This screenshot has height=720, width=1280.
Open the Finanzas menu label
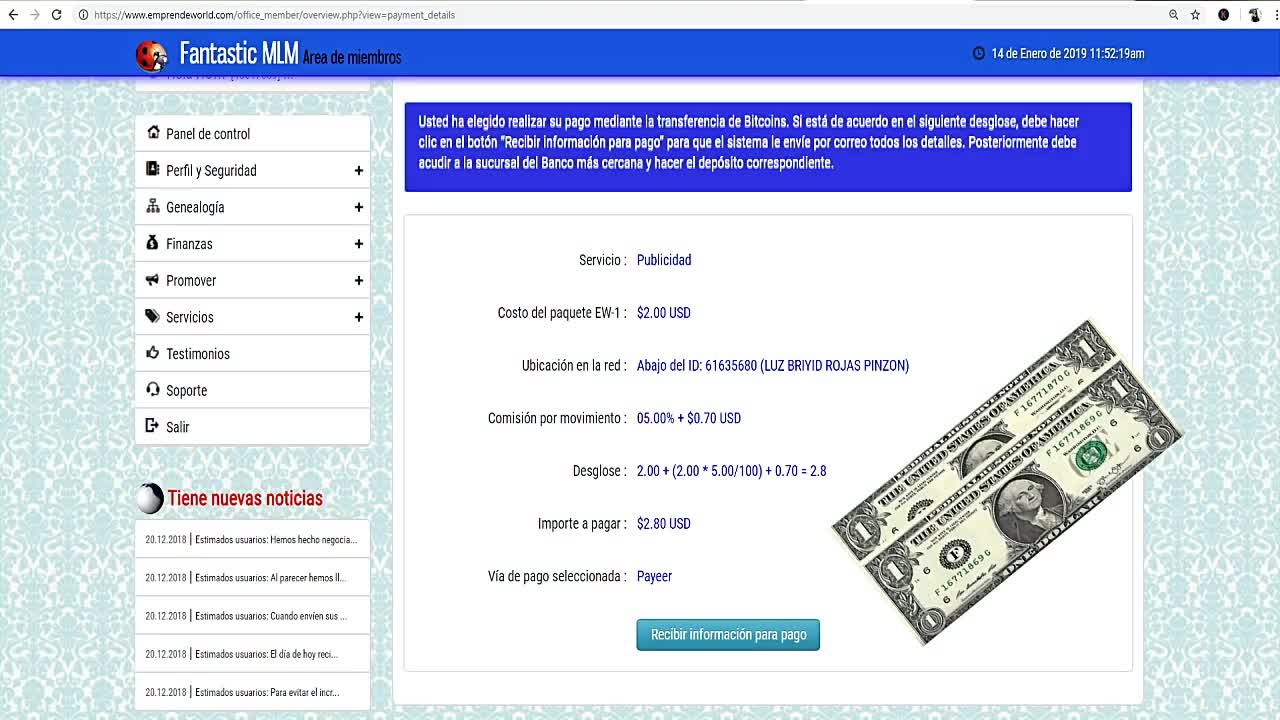coord(189,244)
